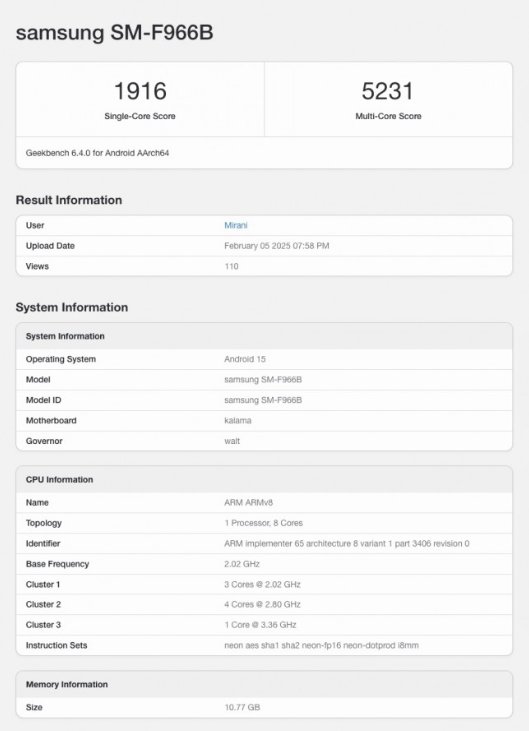The width and height of the screenshot is (529, 731).
Task: Select the Governor value 'walt'
Action: point(232,441)
